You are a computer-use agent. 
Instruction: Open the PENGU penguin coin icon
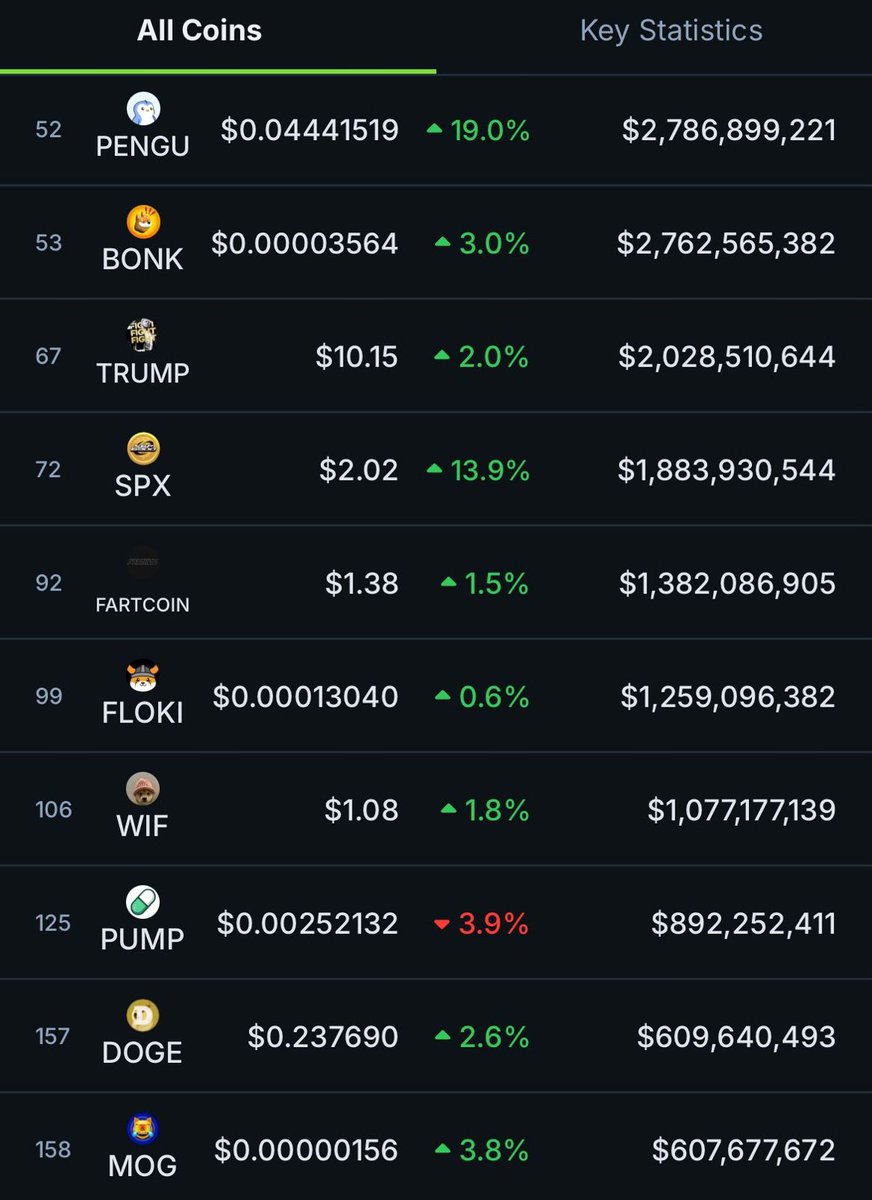click(143, 109)
